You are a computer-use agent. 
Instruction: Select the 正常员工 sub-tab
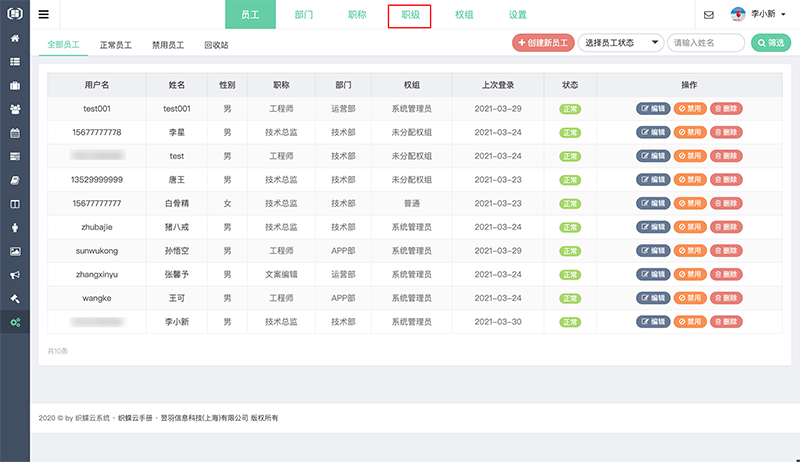(x=116, y=45)
